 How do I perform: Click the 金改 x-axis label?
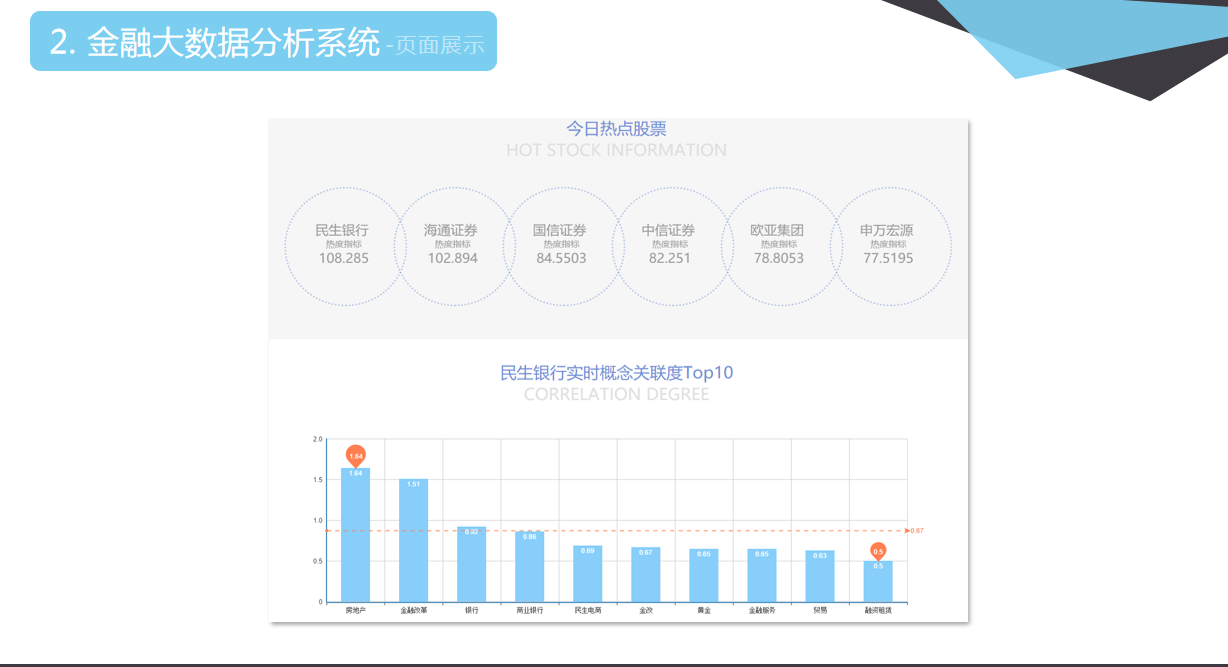click(x=646, y=610)
